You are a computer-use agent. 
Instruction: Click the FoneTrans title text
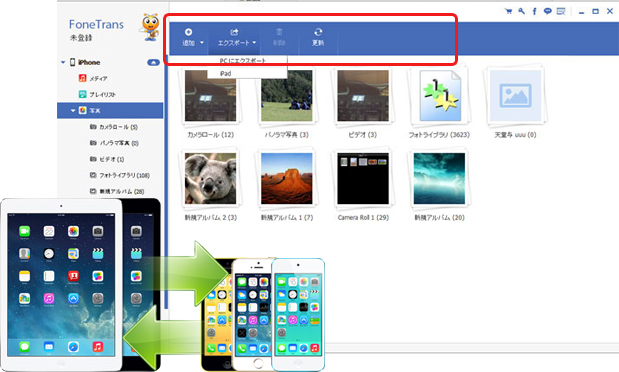click(96, 24)
